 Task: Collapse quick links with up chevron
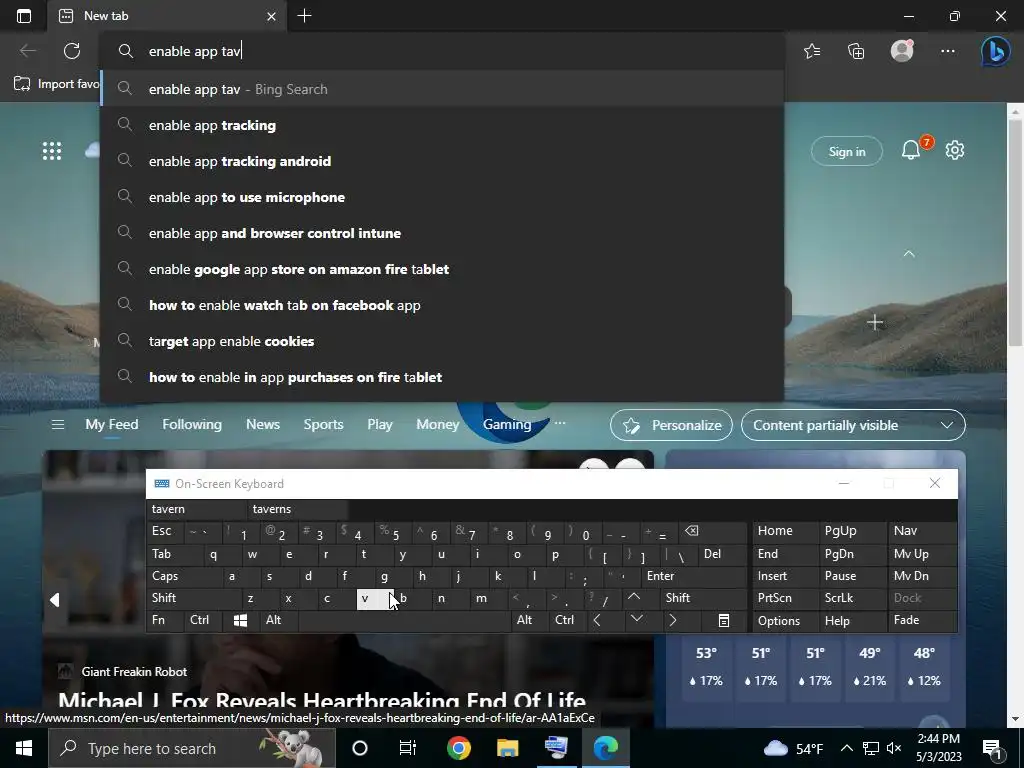[908, 253]
